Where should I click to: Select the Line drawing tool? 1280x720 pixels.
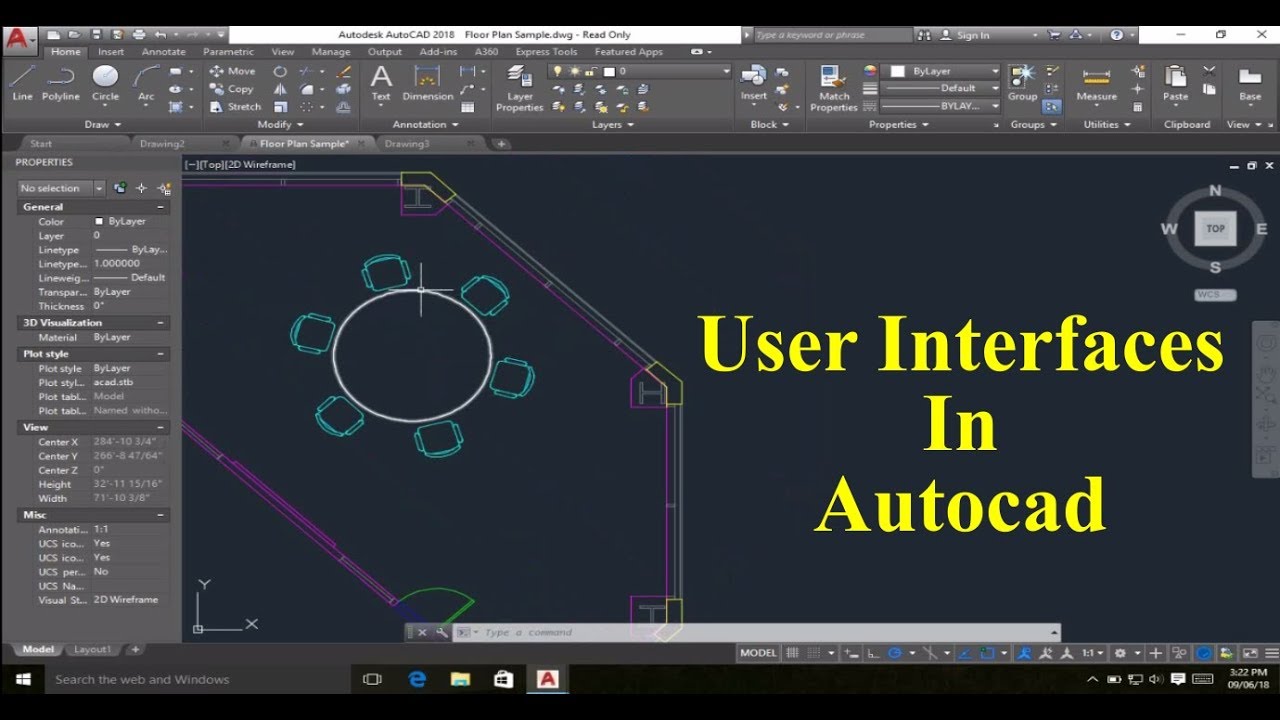pyautogui.click(x=22, y=82)
